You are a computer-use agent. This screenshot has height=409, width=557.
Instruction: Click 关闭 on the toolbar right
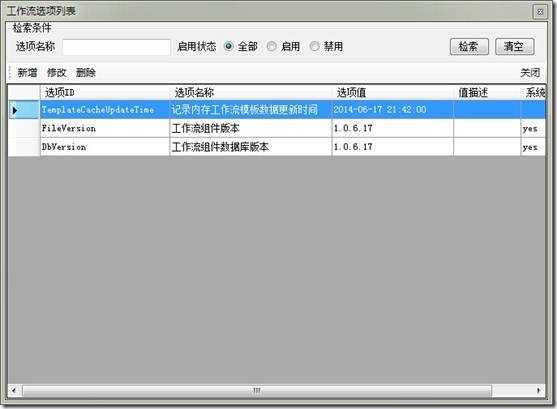click(x=530, y=72)
